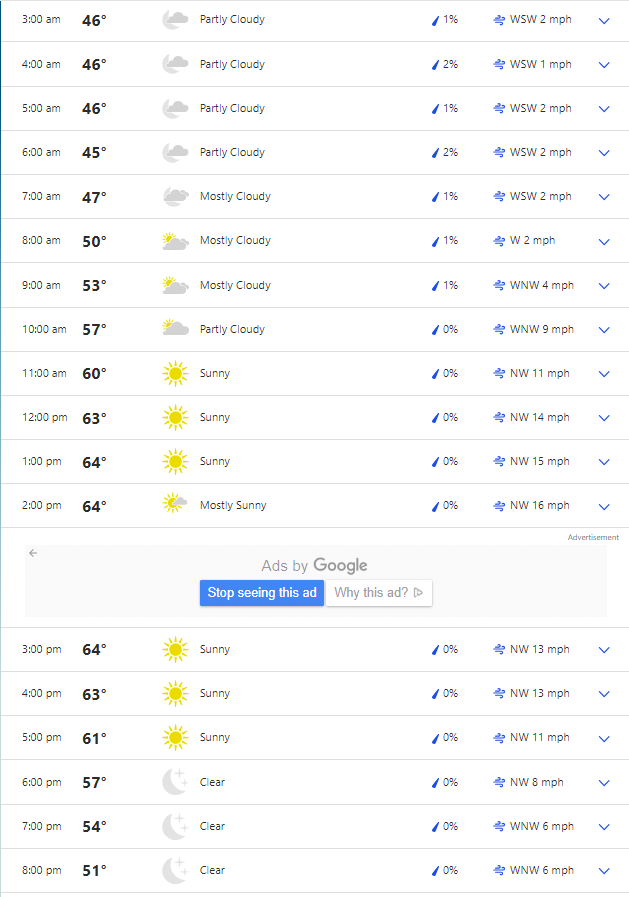Expand the 12:00 pm forecast chevron
This screenshot has height=897, width=629.
click(604, 418)
